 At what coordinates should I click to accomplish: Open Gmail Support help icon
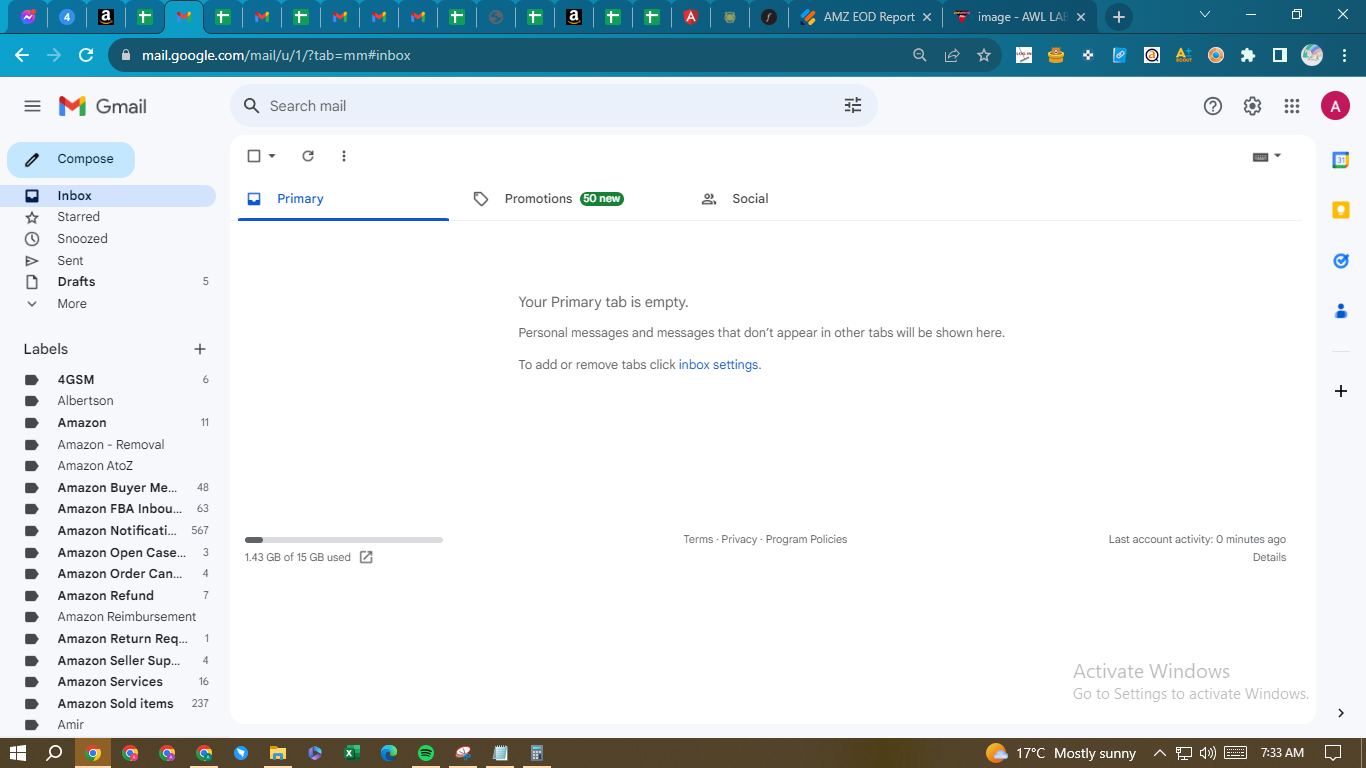pyautogui.click(x=1213, y=106)
